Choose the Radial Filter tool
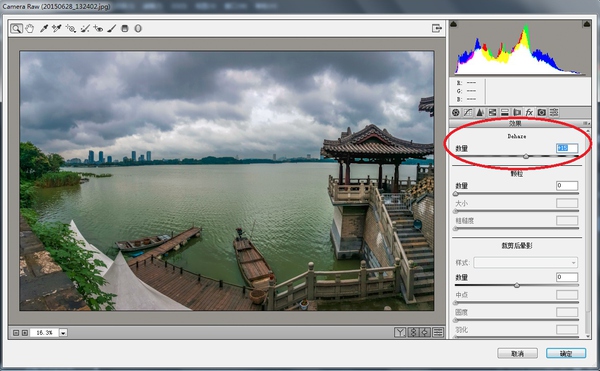This screenshot has width=600, height=371. [x=138, y=28]
